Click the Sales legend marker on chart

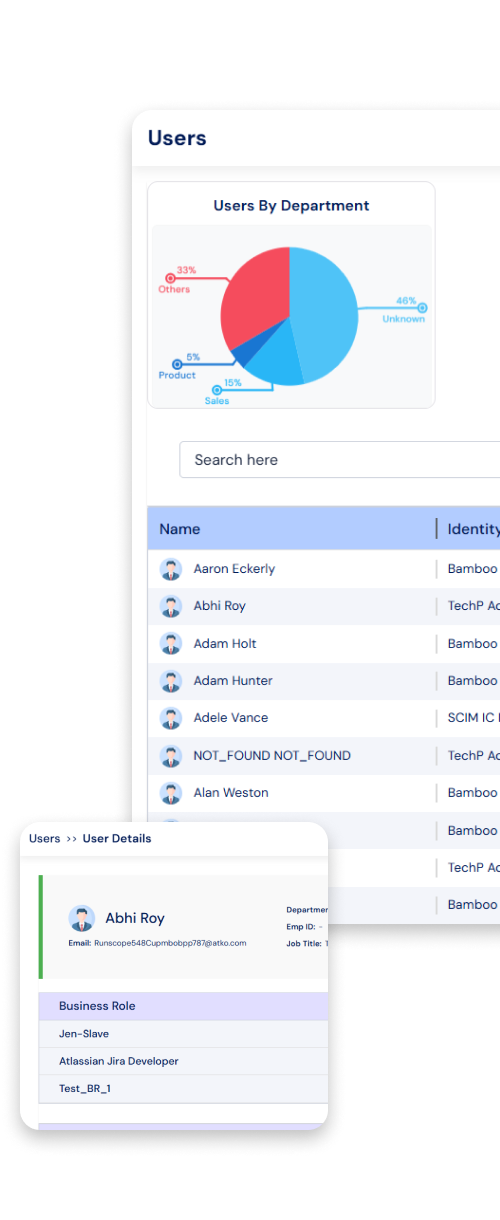(217, 390)
